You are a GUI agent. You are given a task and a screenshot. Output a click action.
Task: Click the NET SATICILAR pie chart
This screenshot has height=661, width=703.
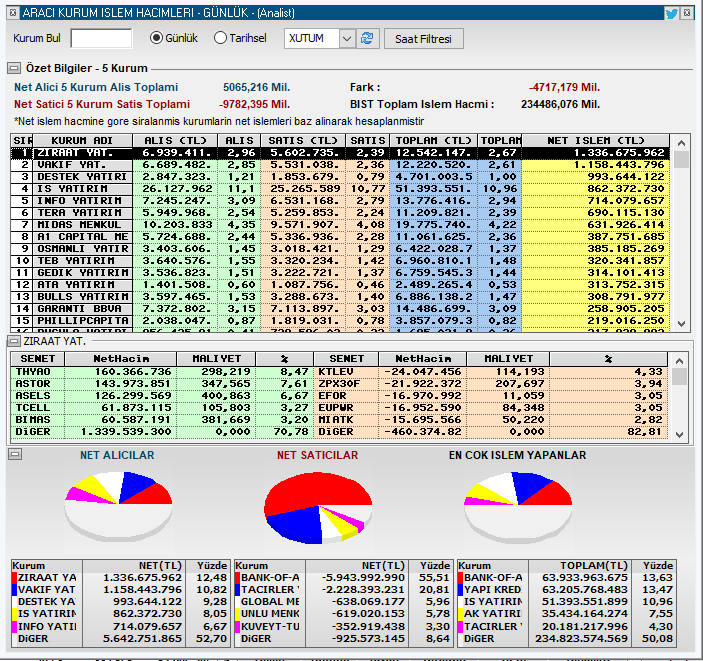318,508
